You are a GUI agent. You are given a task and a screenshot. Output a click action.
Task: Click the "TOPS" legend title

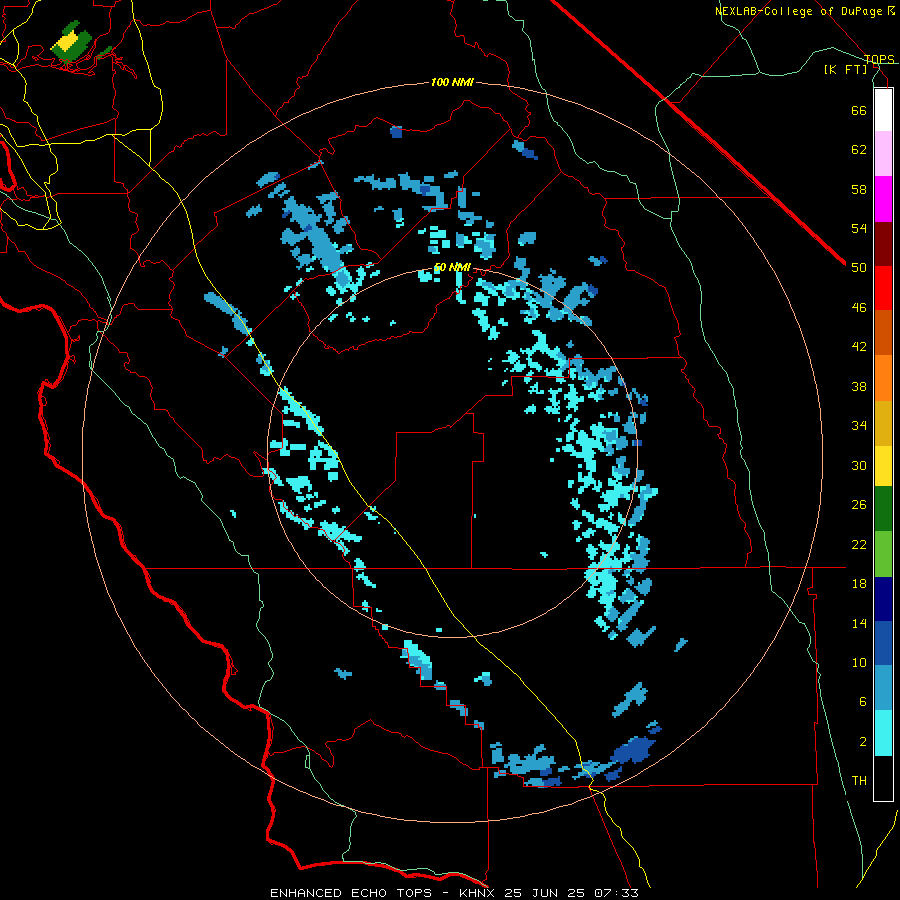click(879, 59)
